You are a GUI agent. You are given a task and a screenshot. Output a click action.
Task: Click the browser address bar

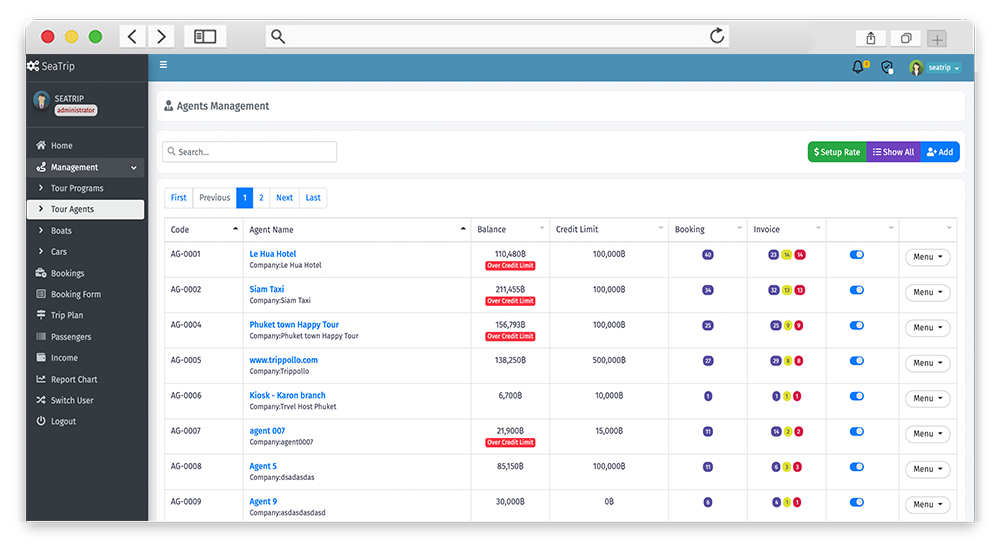[x=497, y=36]
